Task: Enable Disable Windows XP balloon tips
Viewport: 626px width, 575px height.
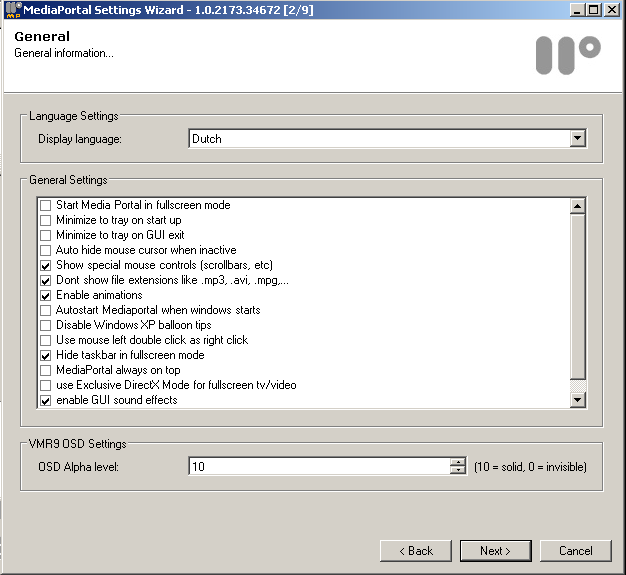Action: tap(46, 325)
